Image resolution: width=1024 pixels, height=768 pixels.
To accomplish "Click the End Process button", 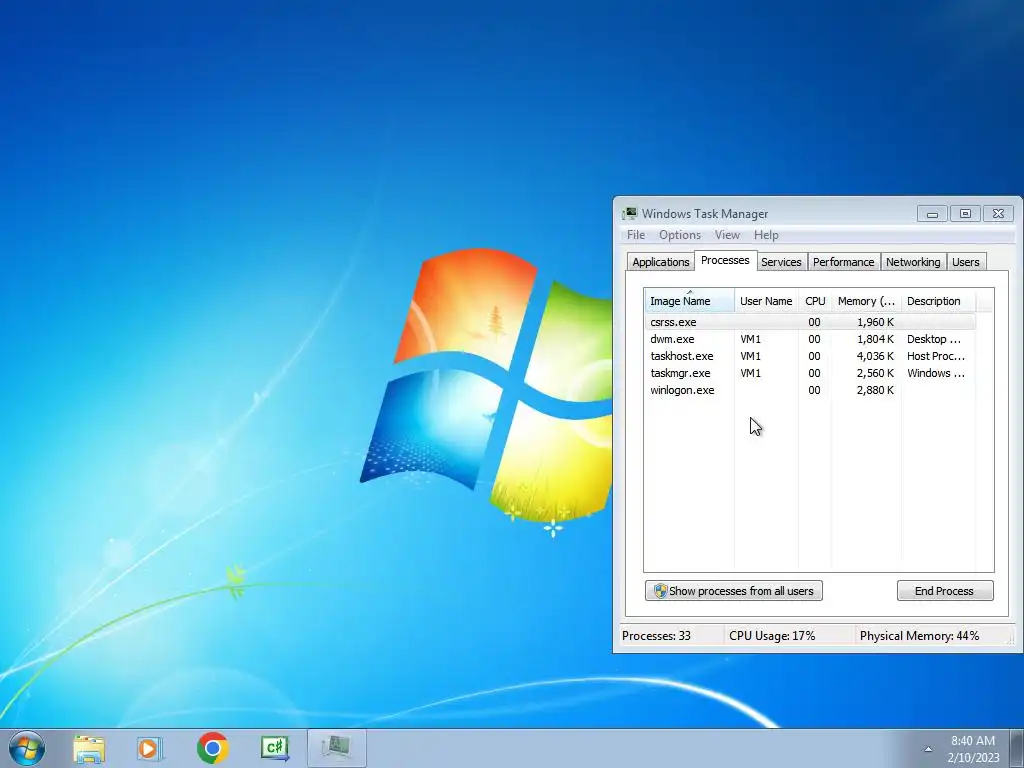I will point(945,590).
